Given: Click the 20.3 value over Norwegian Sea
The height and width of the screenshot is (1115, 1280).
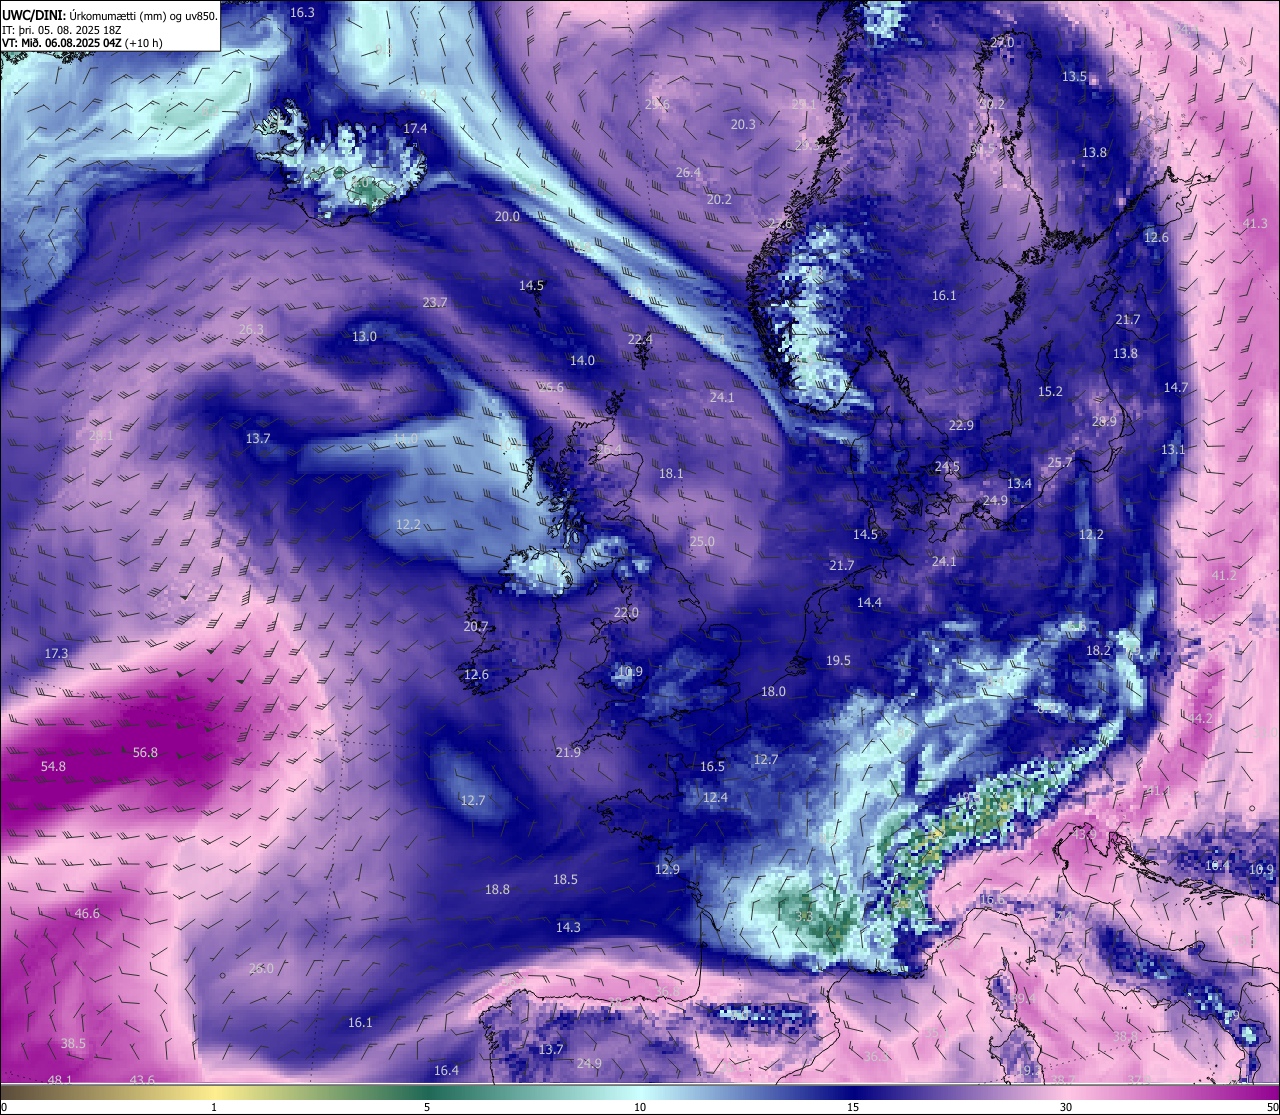Looking at the screenshot, I should pos(743,125).
